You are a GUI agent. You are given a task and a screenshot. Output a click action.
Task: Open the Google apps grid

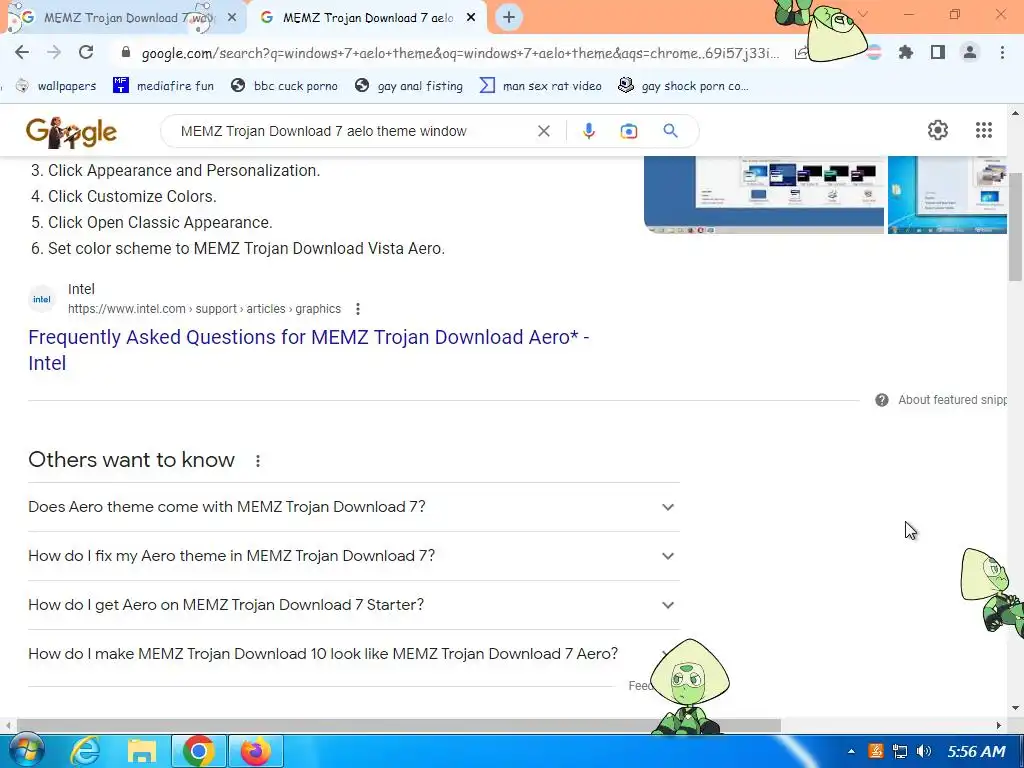(984, 130)
